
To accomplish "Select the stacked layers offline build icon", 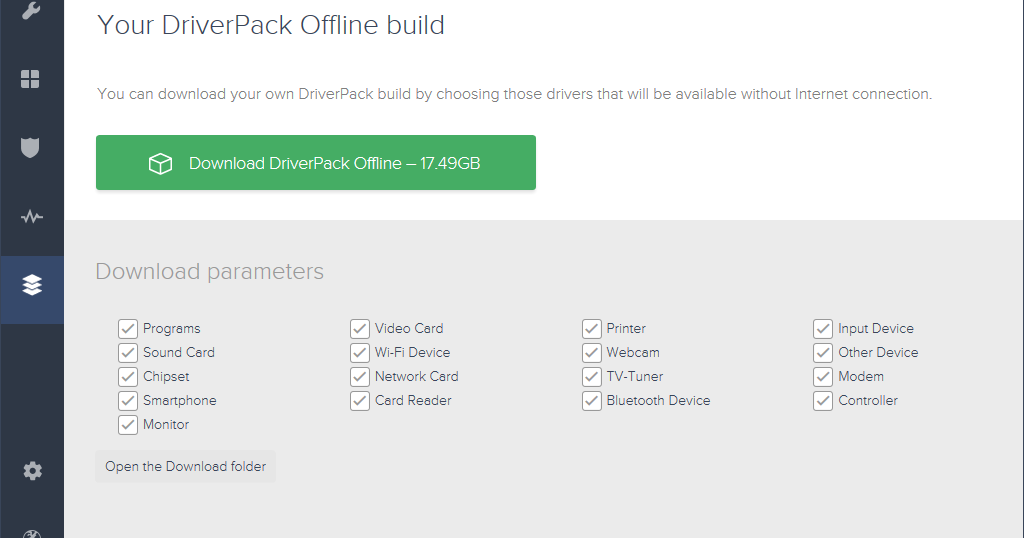I will (x=32, y=285).
